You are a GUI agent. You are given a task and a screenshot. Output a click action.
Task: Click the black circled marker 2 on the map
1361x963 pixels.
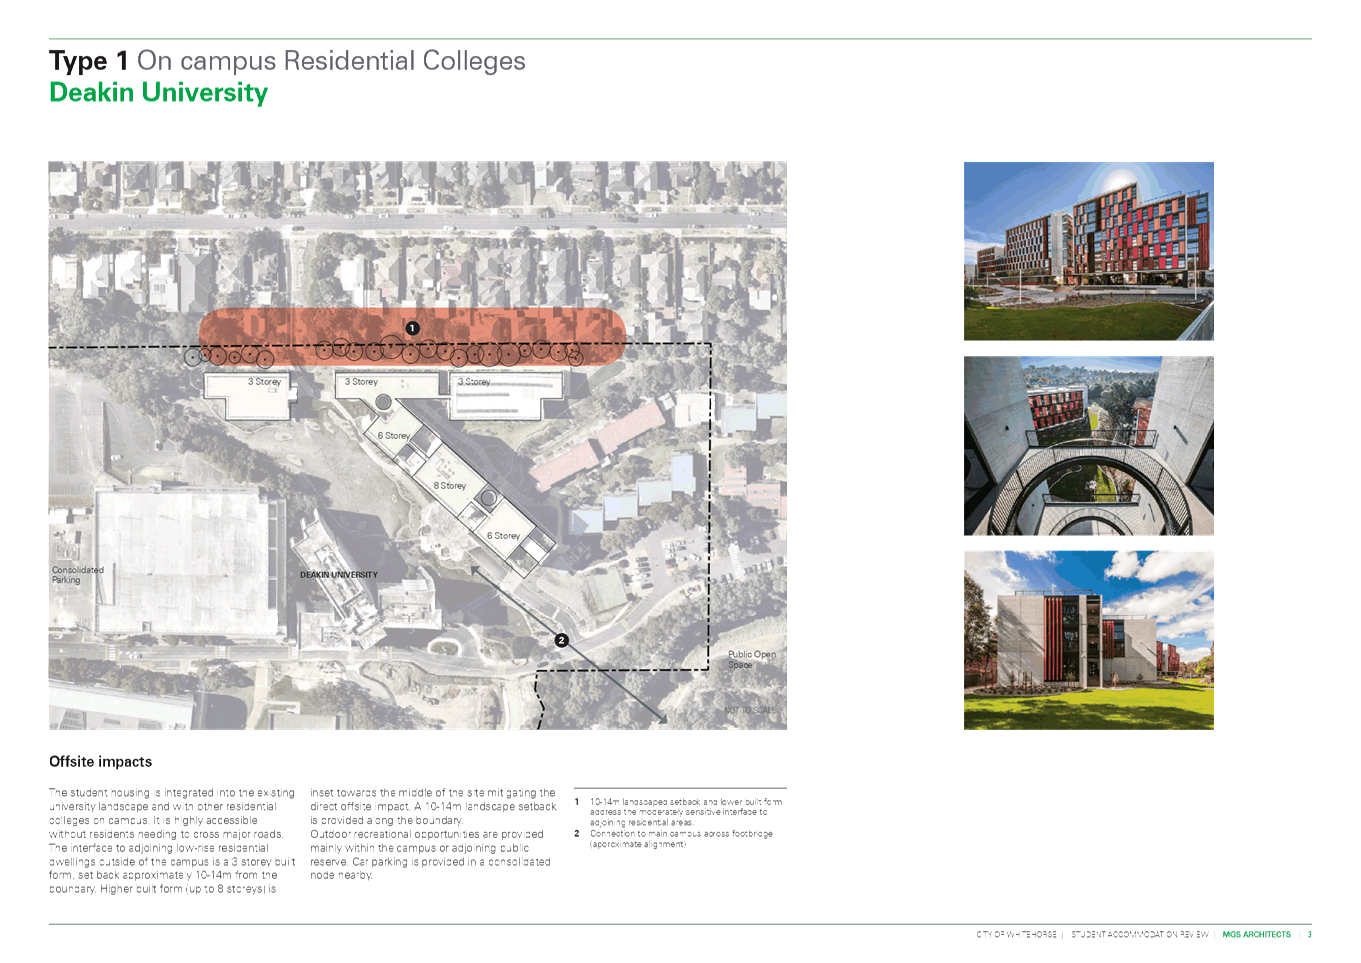click(x=562, y=640)
